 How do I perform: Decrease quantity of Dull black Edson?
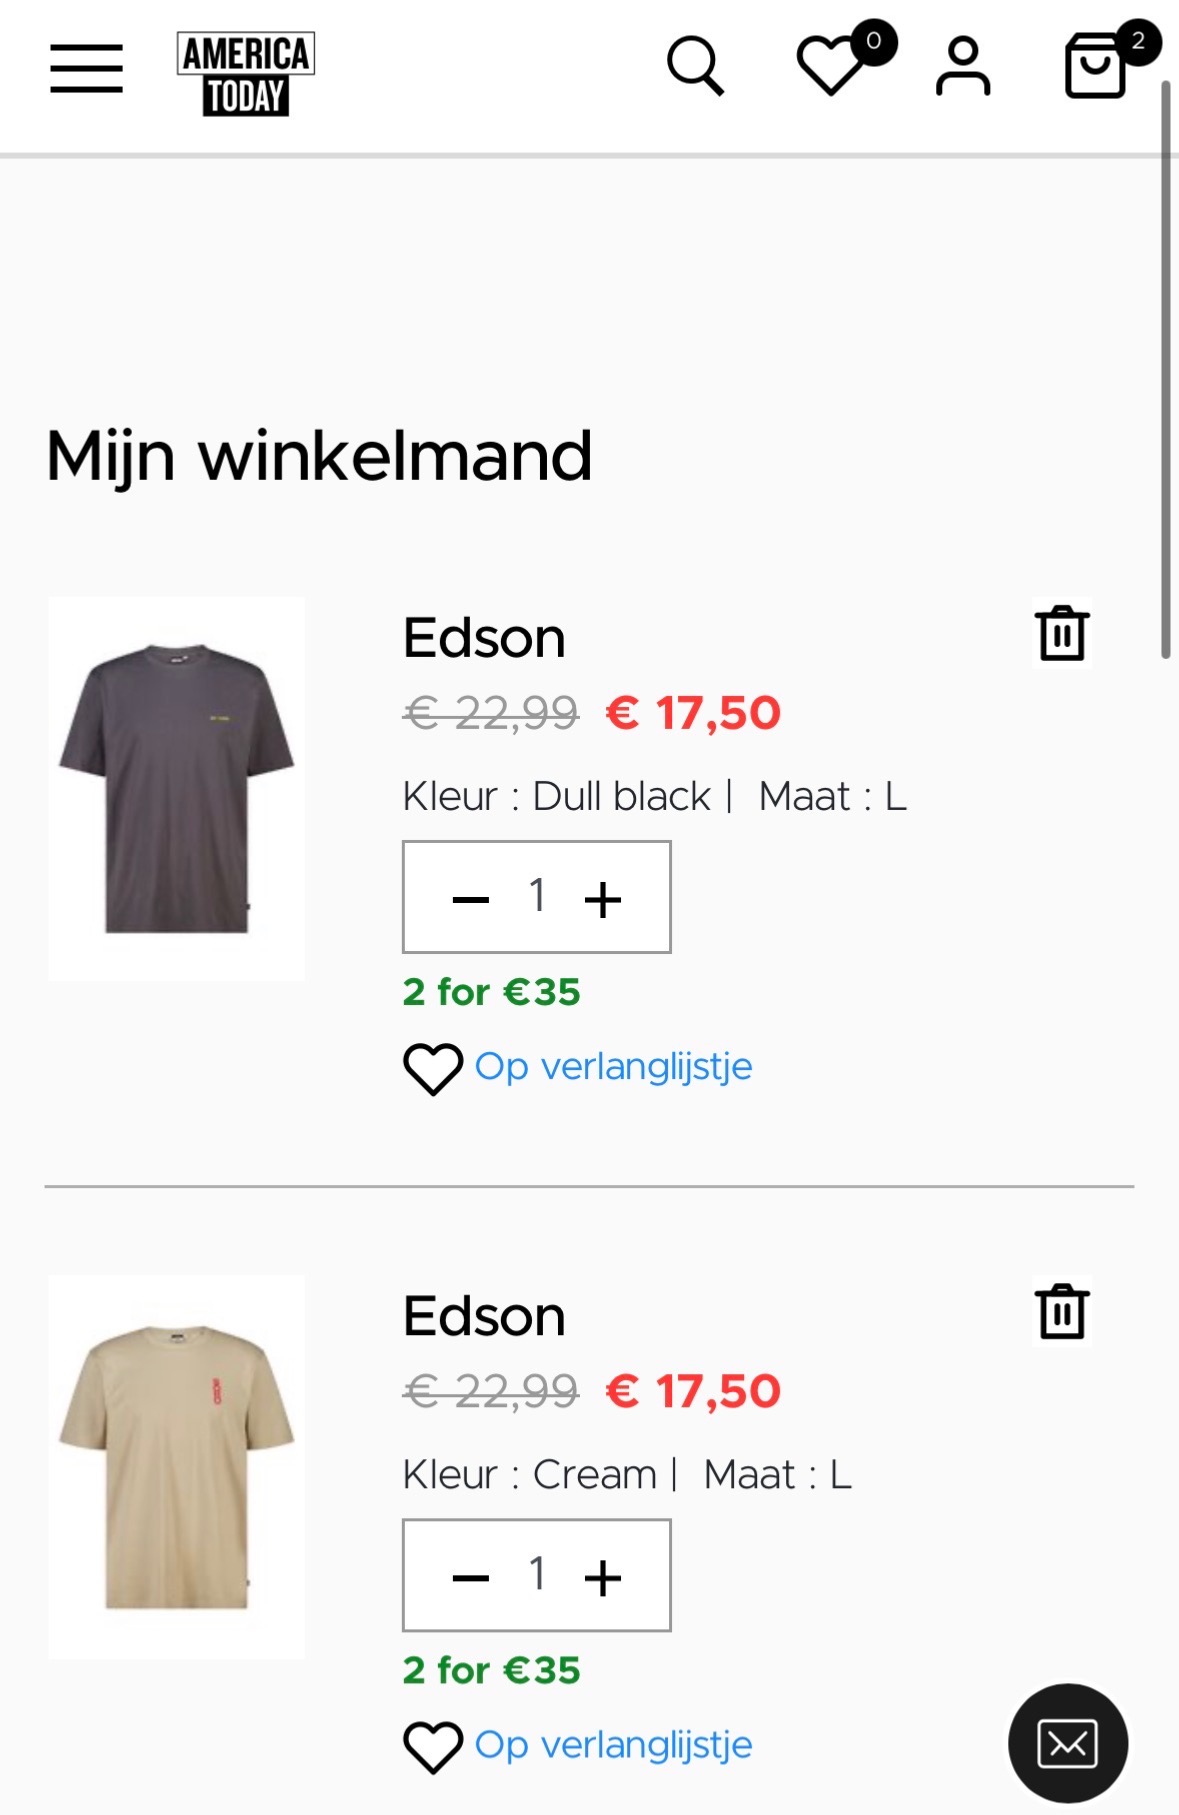(x=471, y=899)
